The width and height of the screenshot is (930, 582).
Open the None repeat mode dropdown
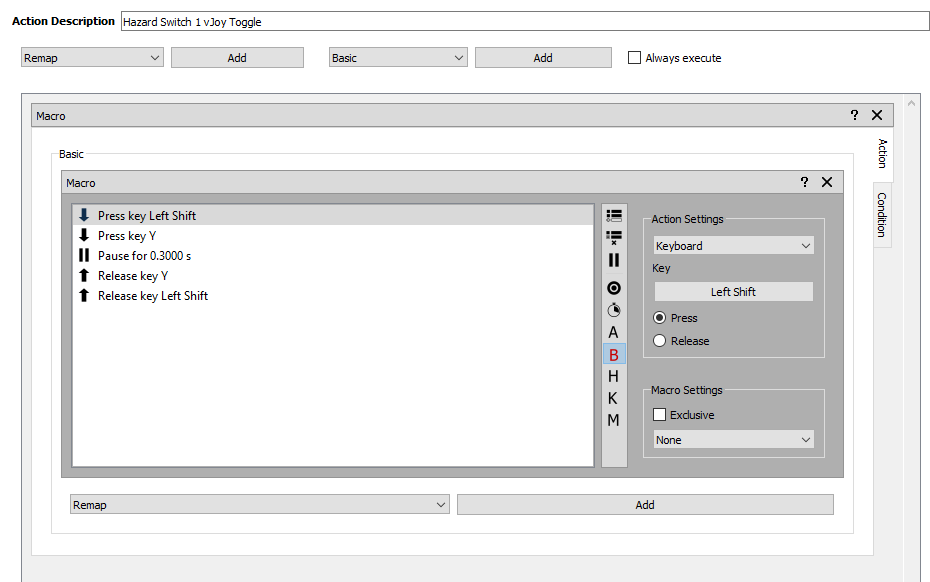coord(734,440)
